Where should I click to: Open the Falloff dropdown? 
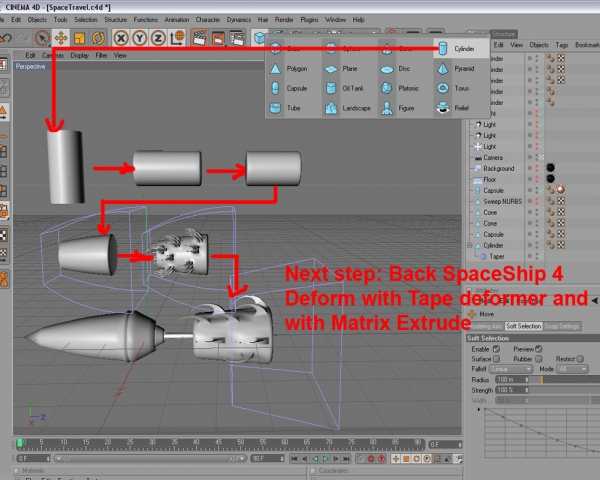coord(511,369)
